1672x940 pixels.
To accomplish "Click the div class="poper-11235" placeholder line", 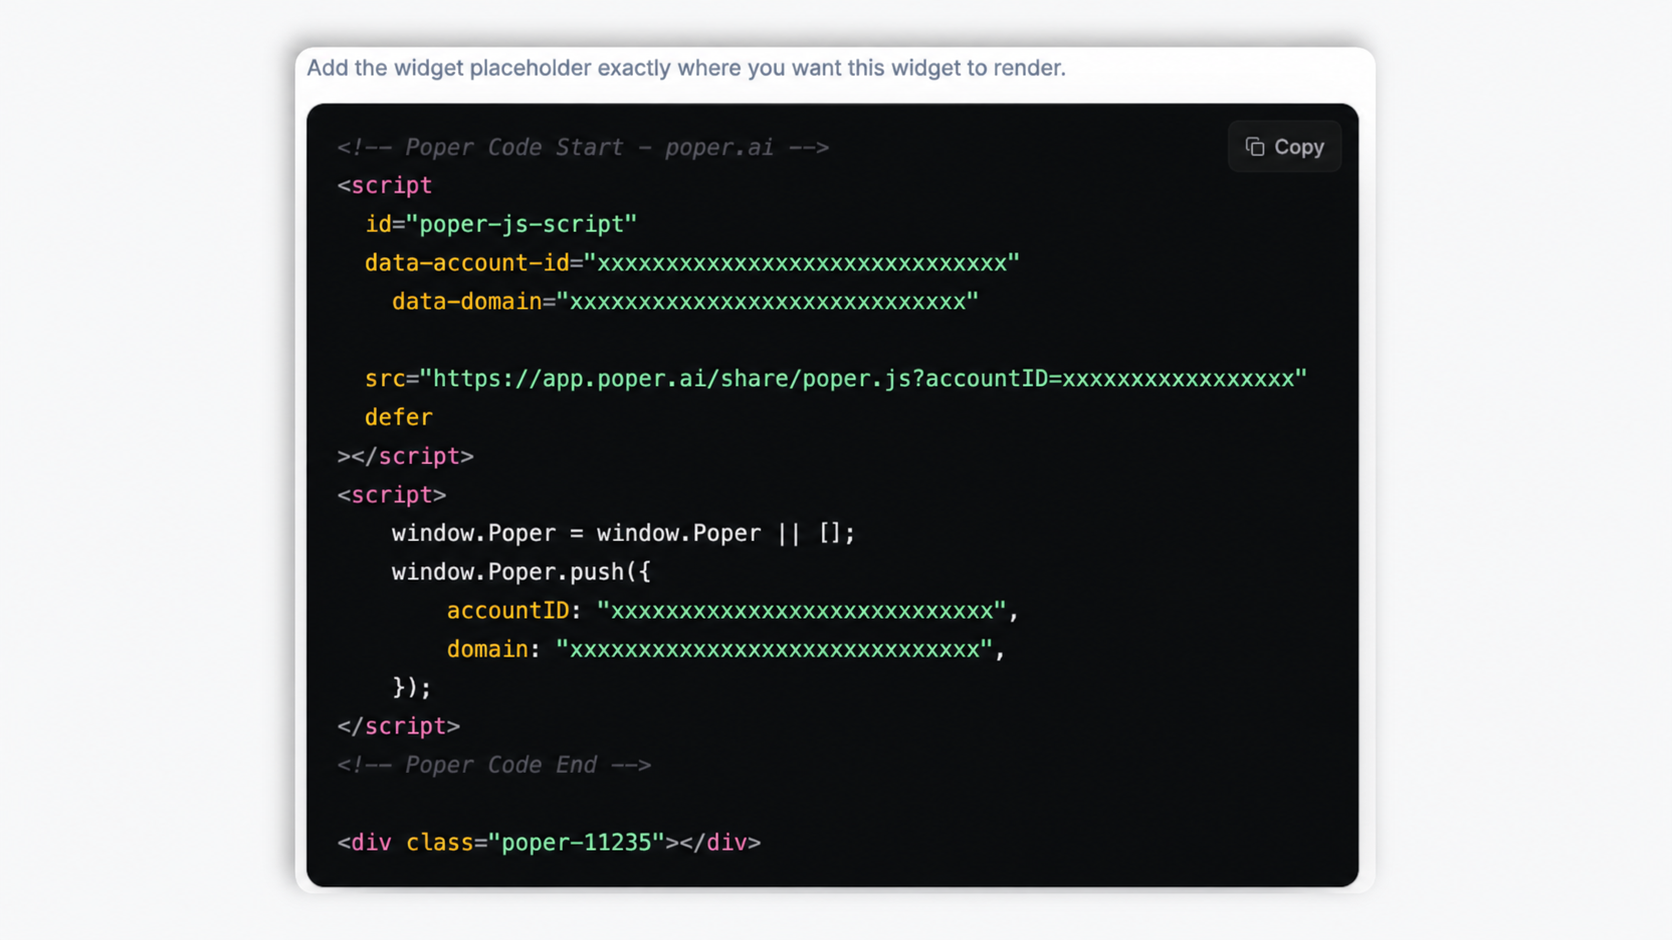I will 549,843.
